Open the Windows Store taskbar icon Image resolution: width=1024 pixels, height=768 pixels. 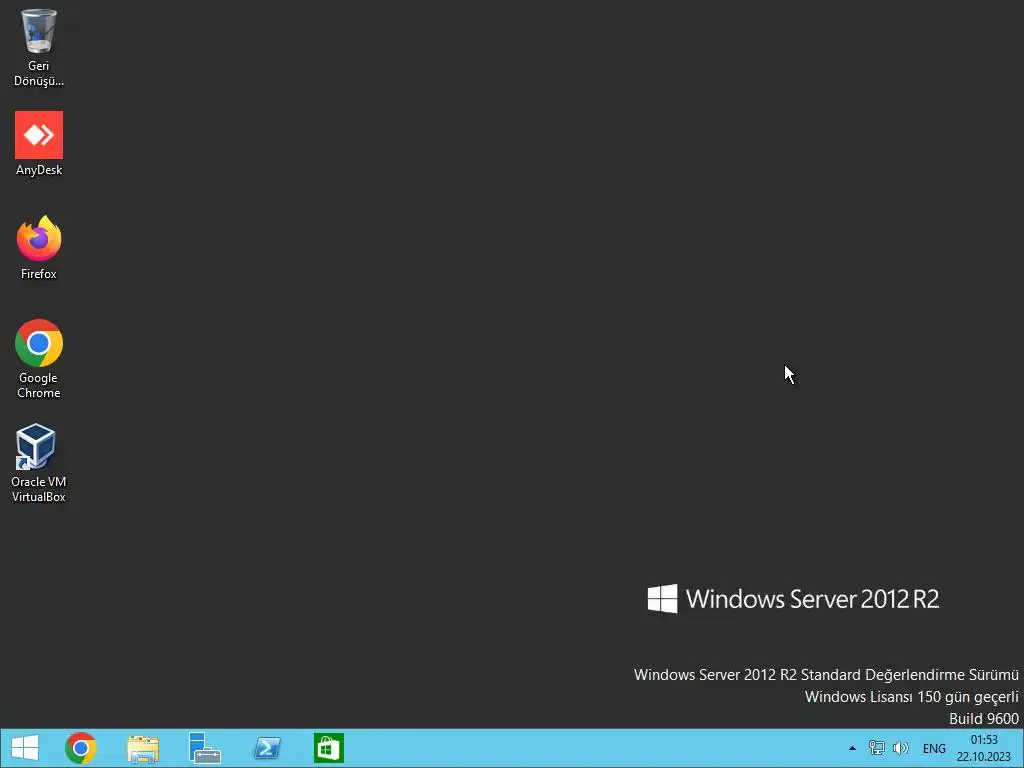pos(328,748)
